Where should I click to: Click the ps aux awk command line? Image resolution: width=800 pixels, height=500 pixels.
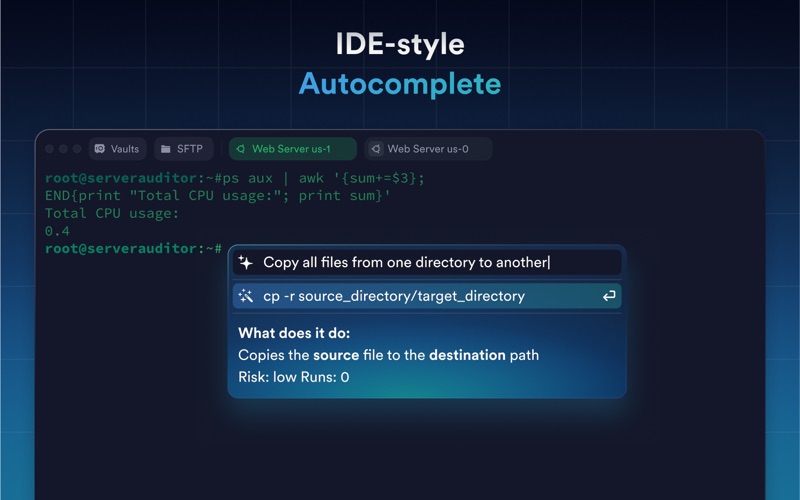click(x=235, y=178)
